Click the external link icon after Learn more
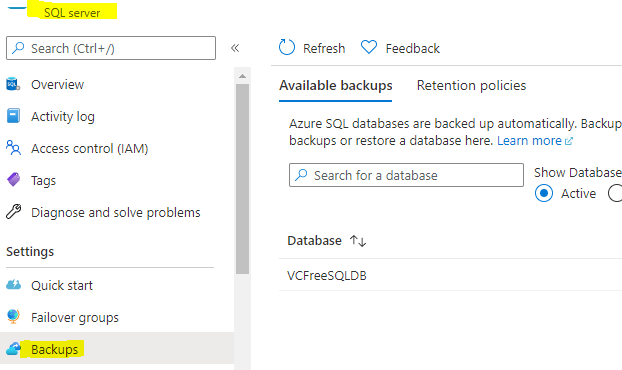Viewport: 622px width, 370px height. pos(569,141)
